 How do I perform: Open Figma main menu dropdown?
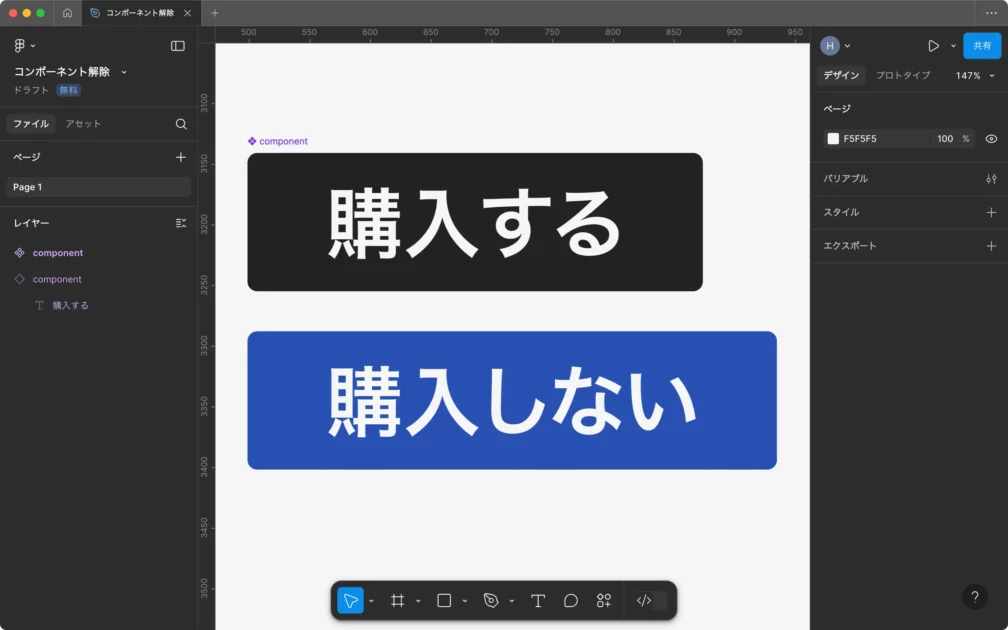point(24,46)
